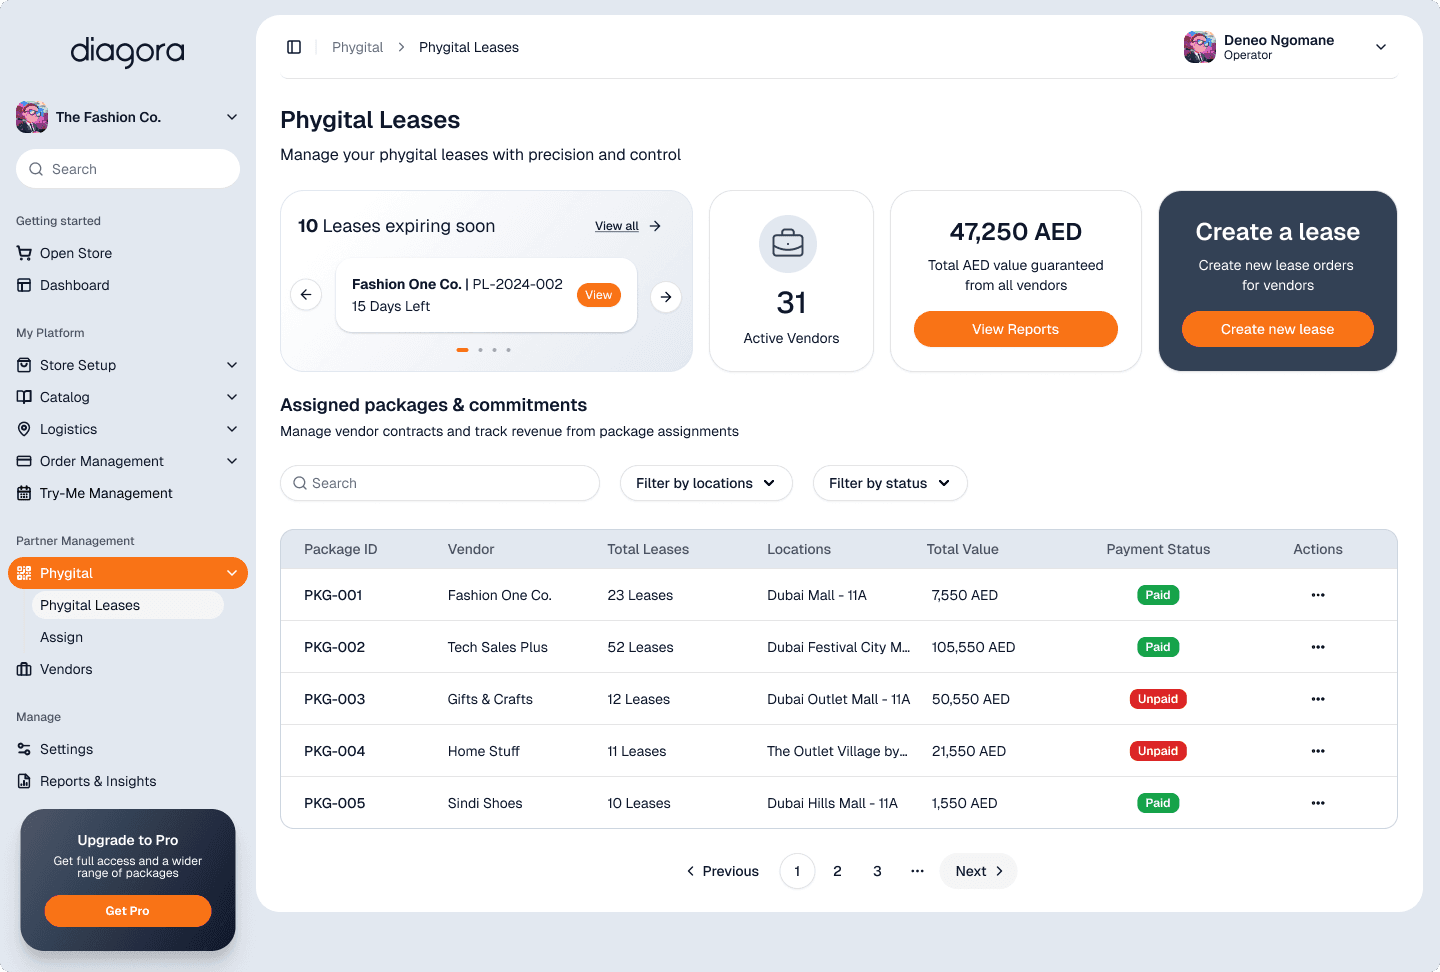Click the sidebar collapse icon beside breadcrumb
1440x972 pixels.
294,47
